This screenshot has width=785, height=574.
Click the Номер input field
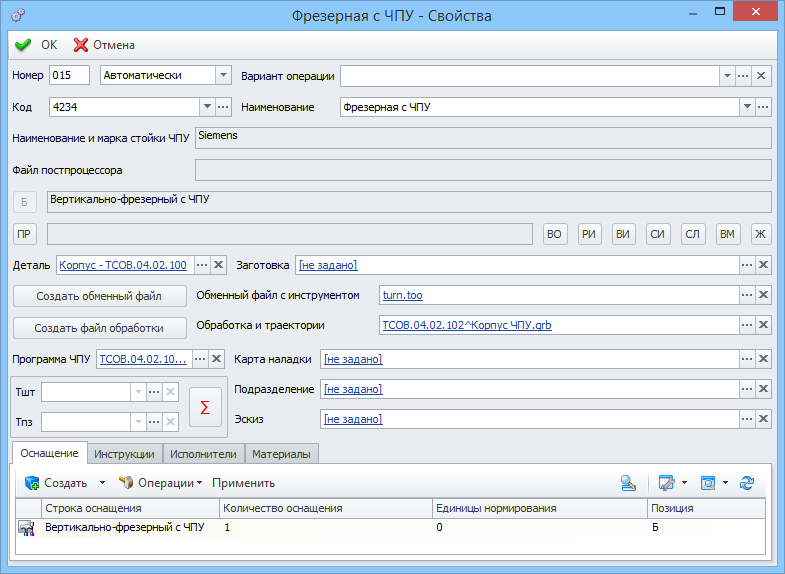[68, 76]
